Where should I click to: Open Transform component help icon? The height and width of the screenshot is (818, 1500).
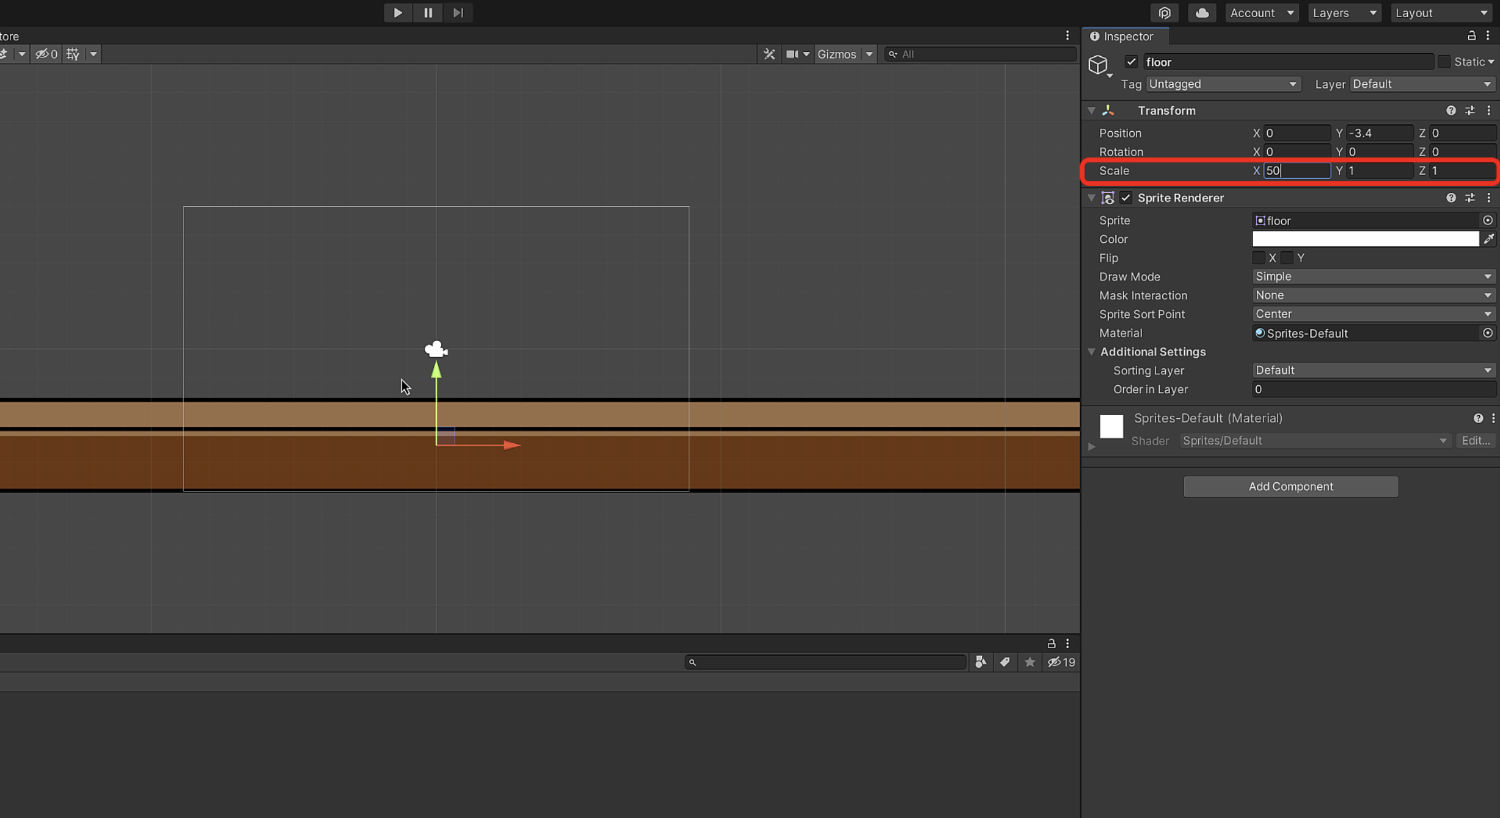tap(1451, 111)
